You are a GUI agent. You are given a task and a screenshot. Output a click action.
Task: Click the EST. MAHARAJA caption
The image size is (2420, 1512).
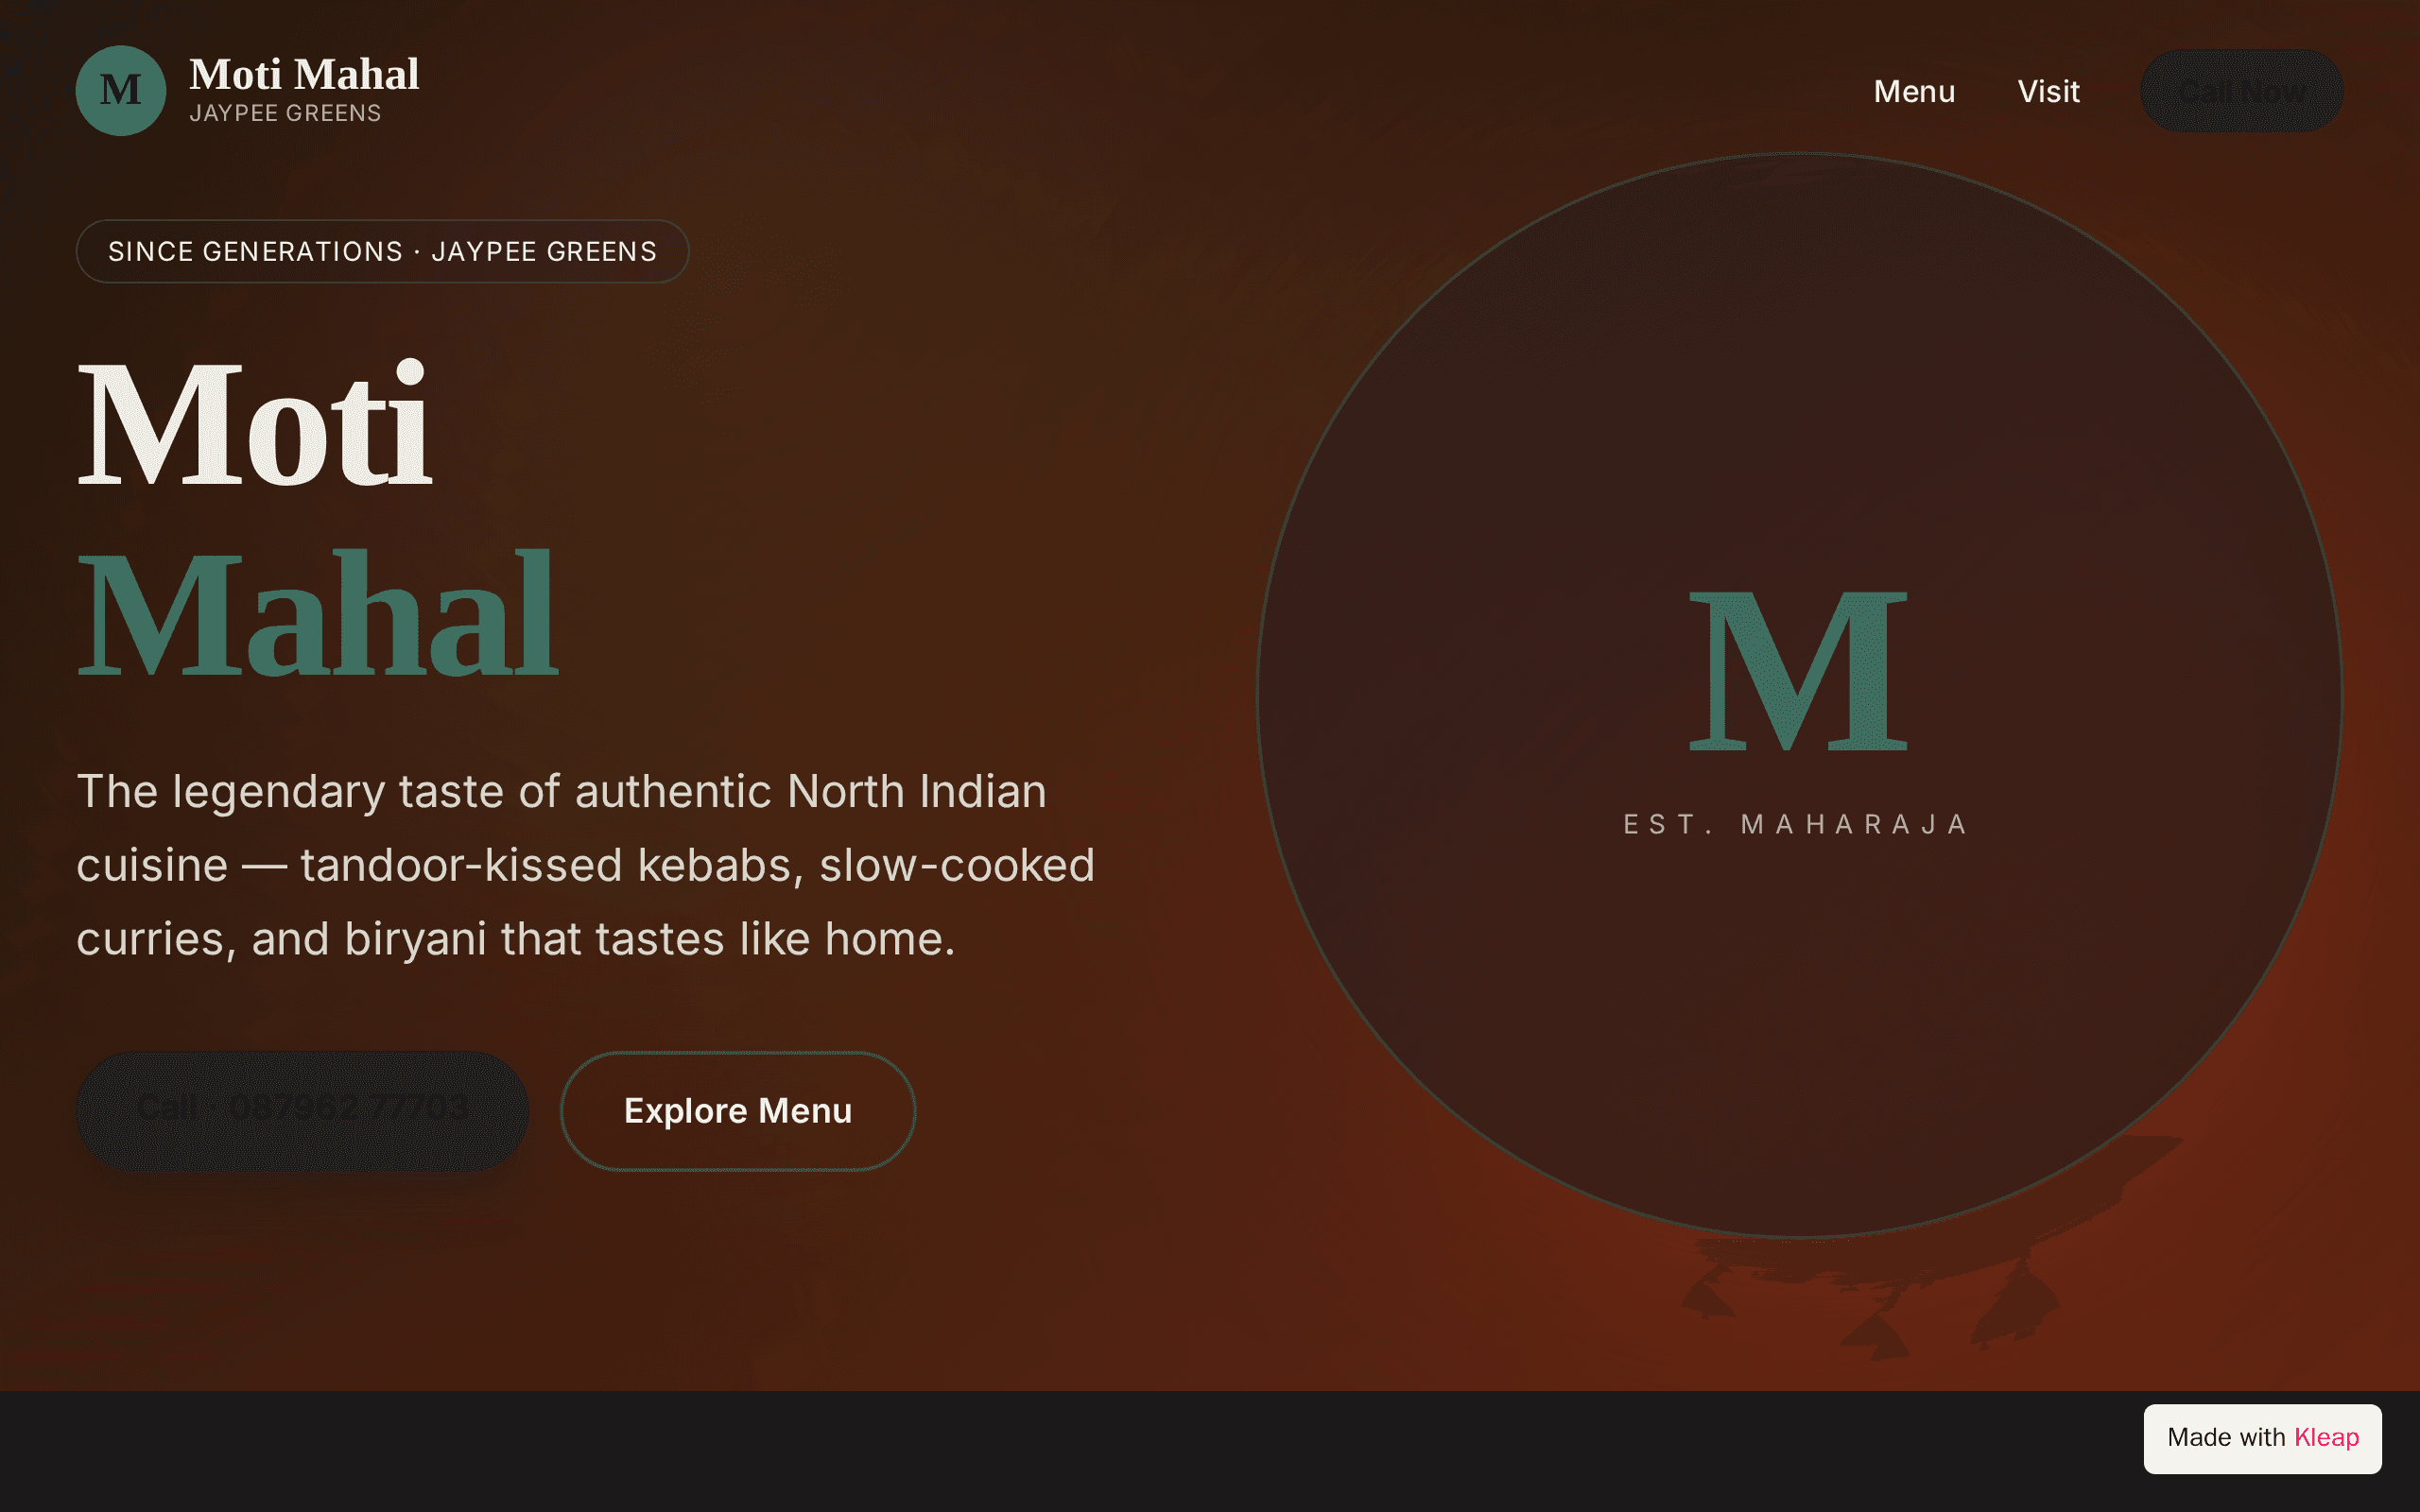(1797, 824)
